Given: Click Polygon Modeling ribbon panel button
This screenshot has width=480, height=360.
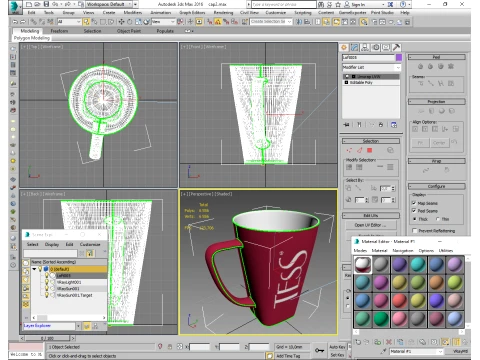Looking at the screenshot, I should (32, 38).
